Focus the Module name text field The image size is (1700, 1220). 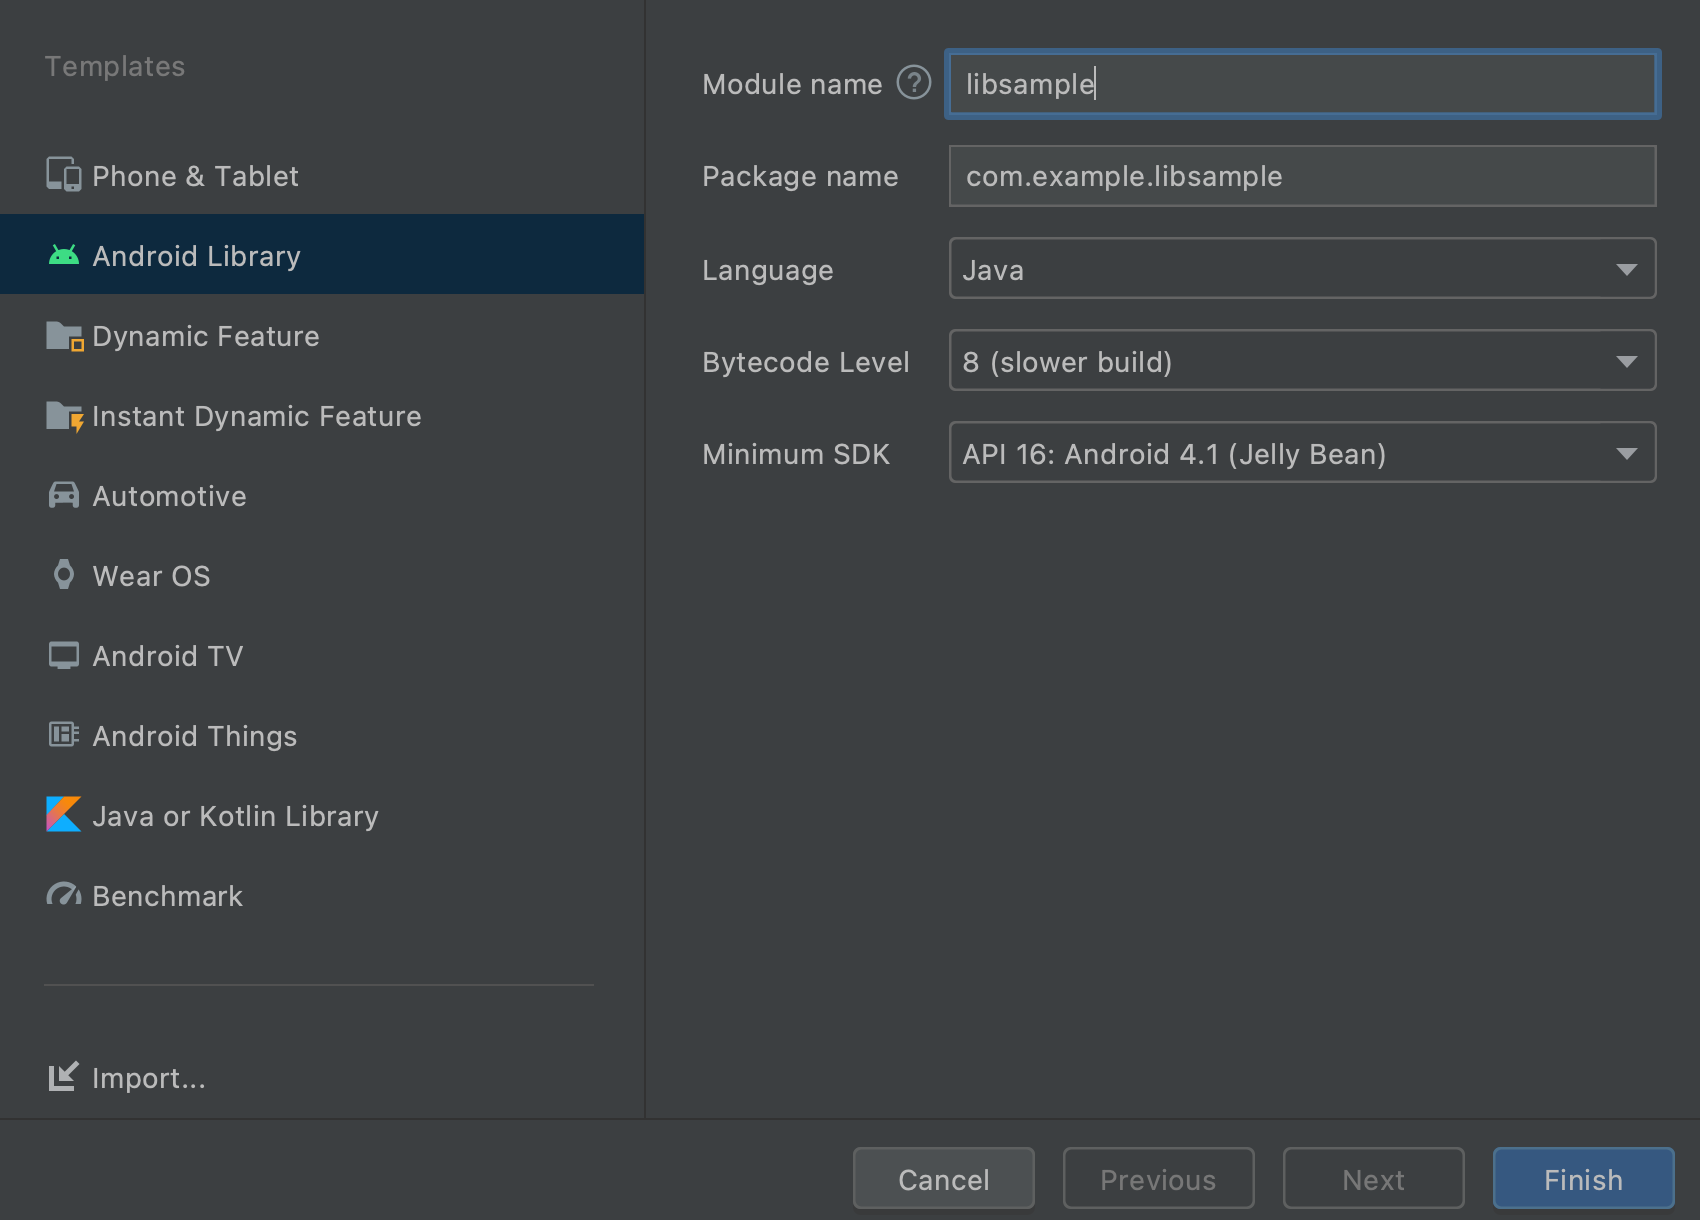point(1302,84)
